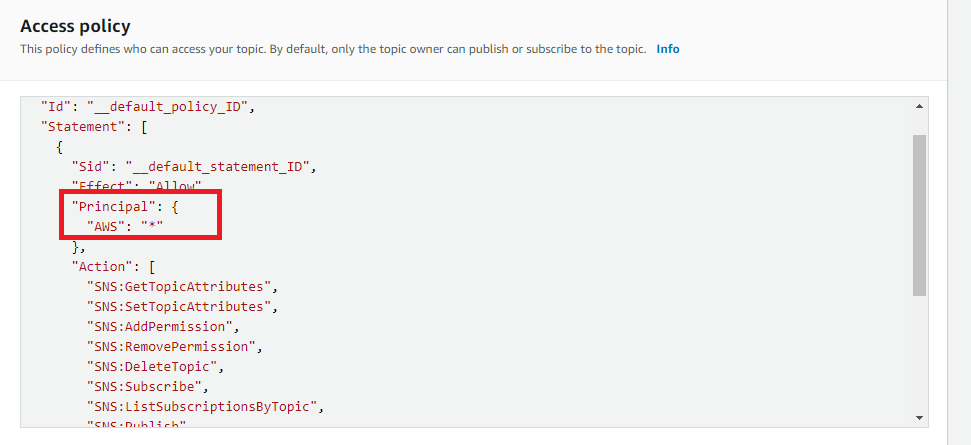Click the scroll down arrow of policy editor
This screenshot has width=971, height=445.
click(918, 418)
